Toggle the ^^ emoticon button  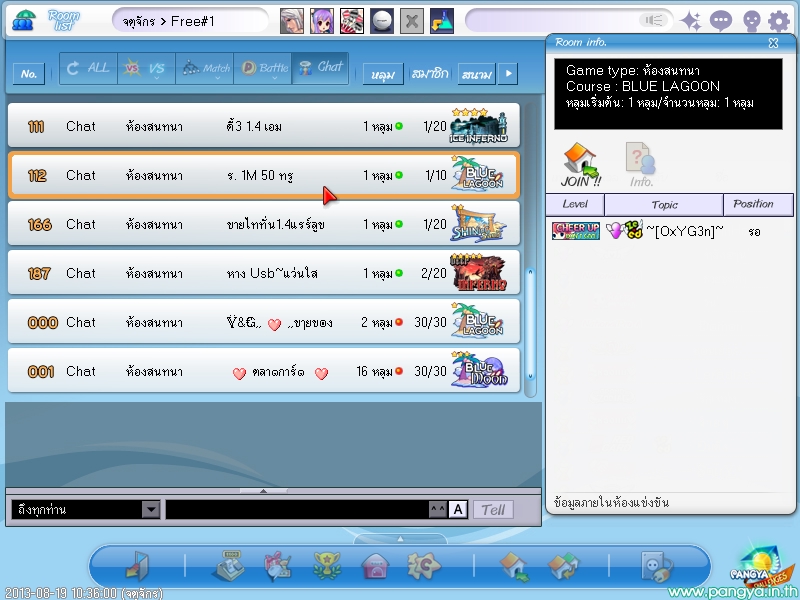coord(438,509)
